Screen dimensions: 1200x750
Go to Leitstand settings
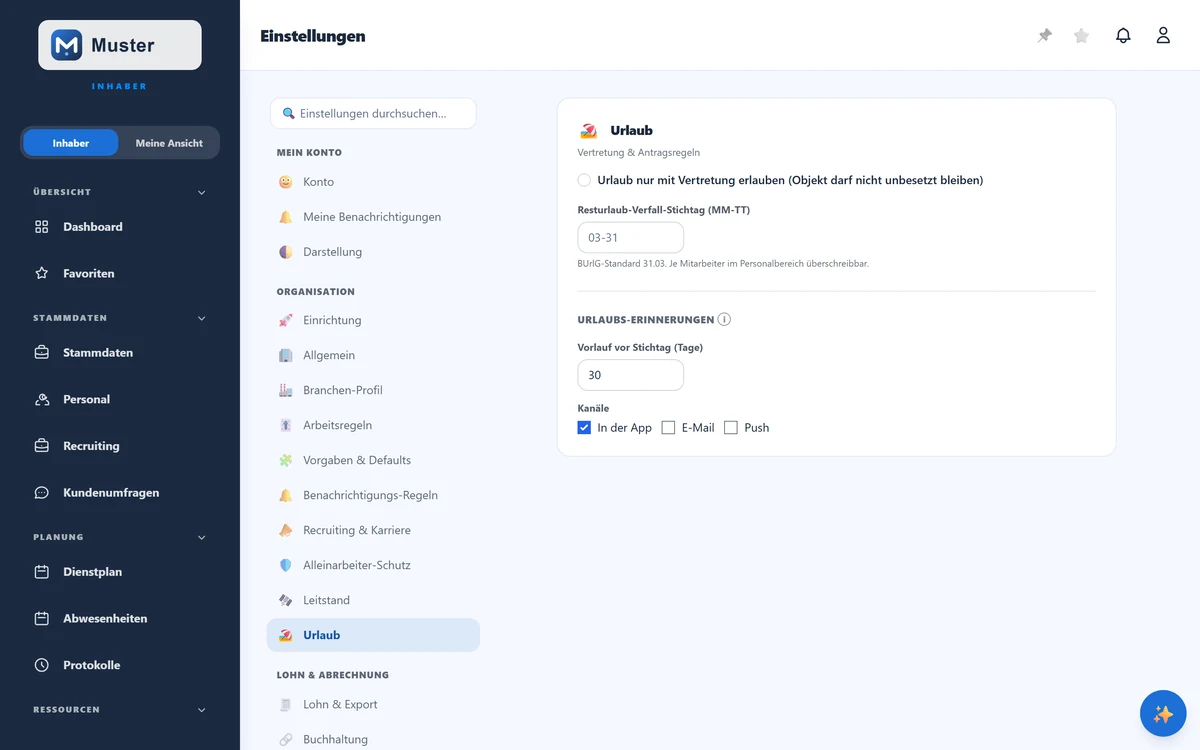click(x=373, y=600)
